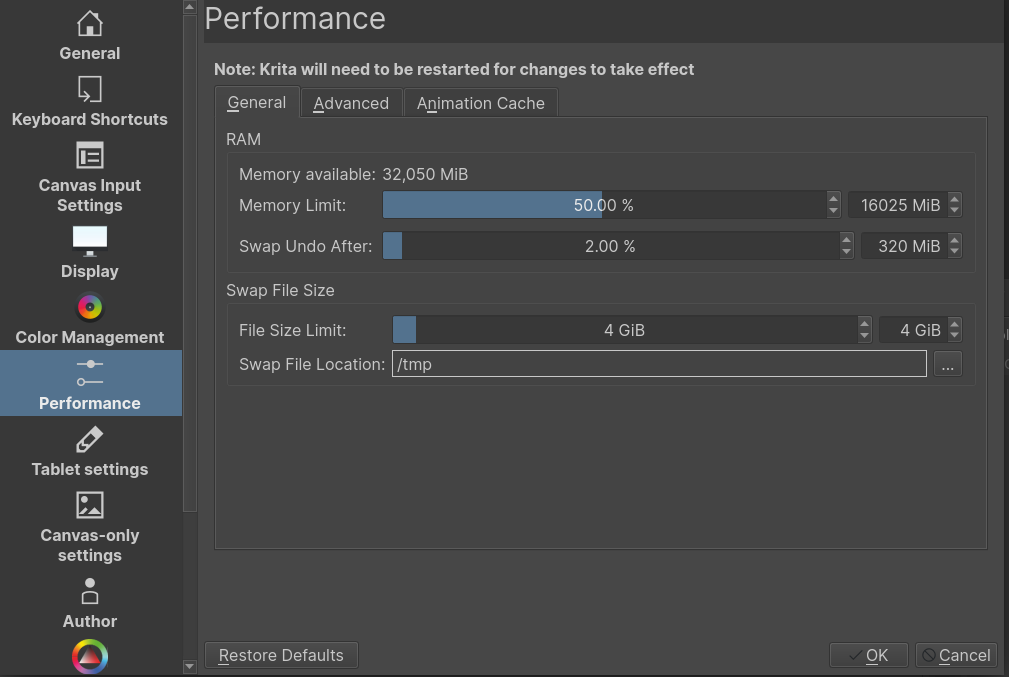
Task: Open Color Management color wheel icon
Action: pyautogui.click(x=90, y=307)
